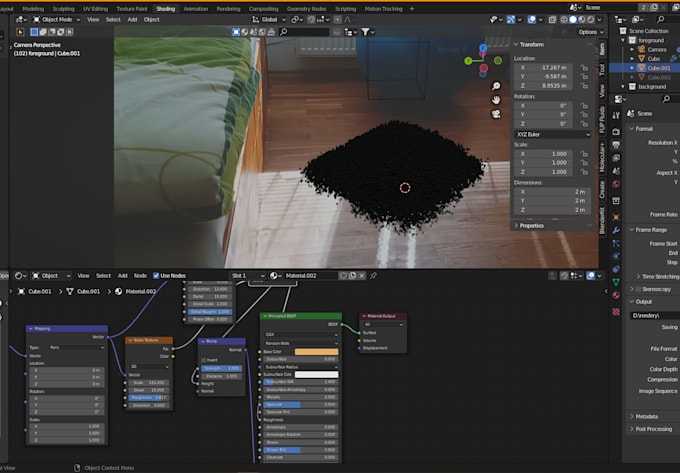This screenshot has height=473, width=680.
Task: Toggle show overlays button
Action: point(532,20)
